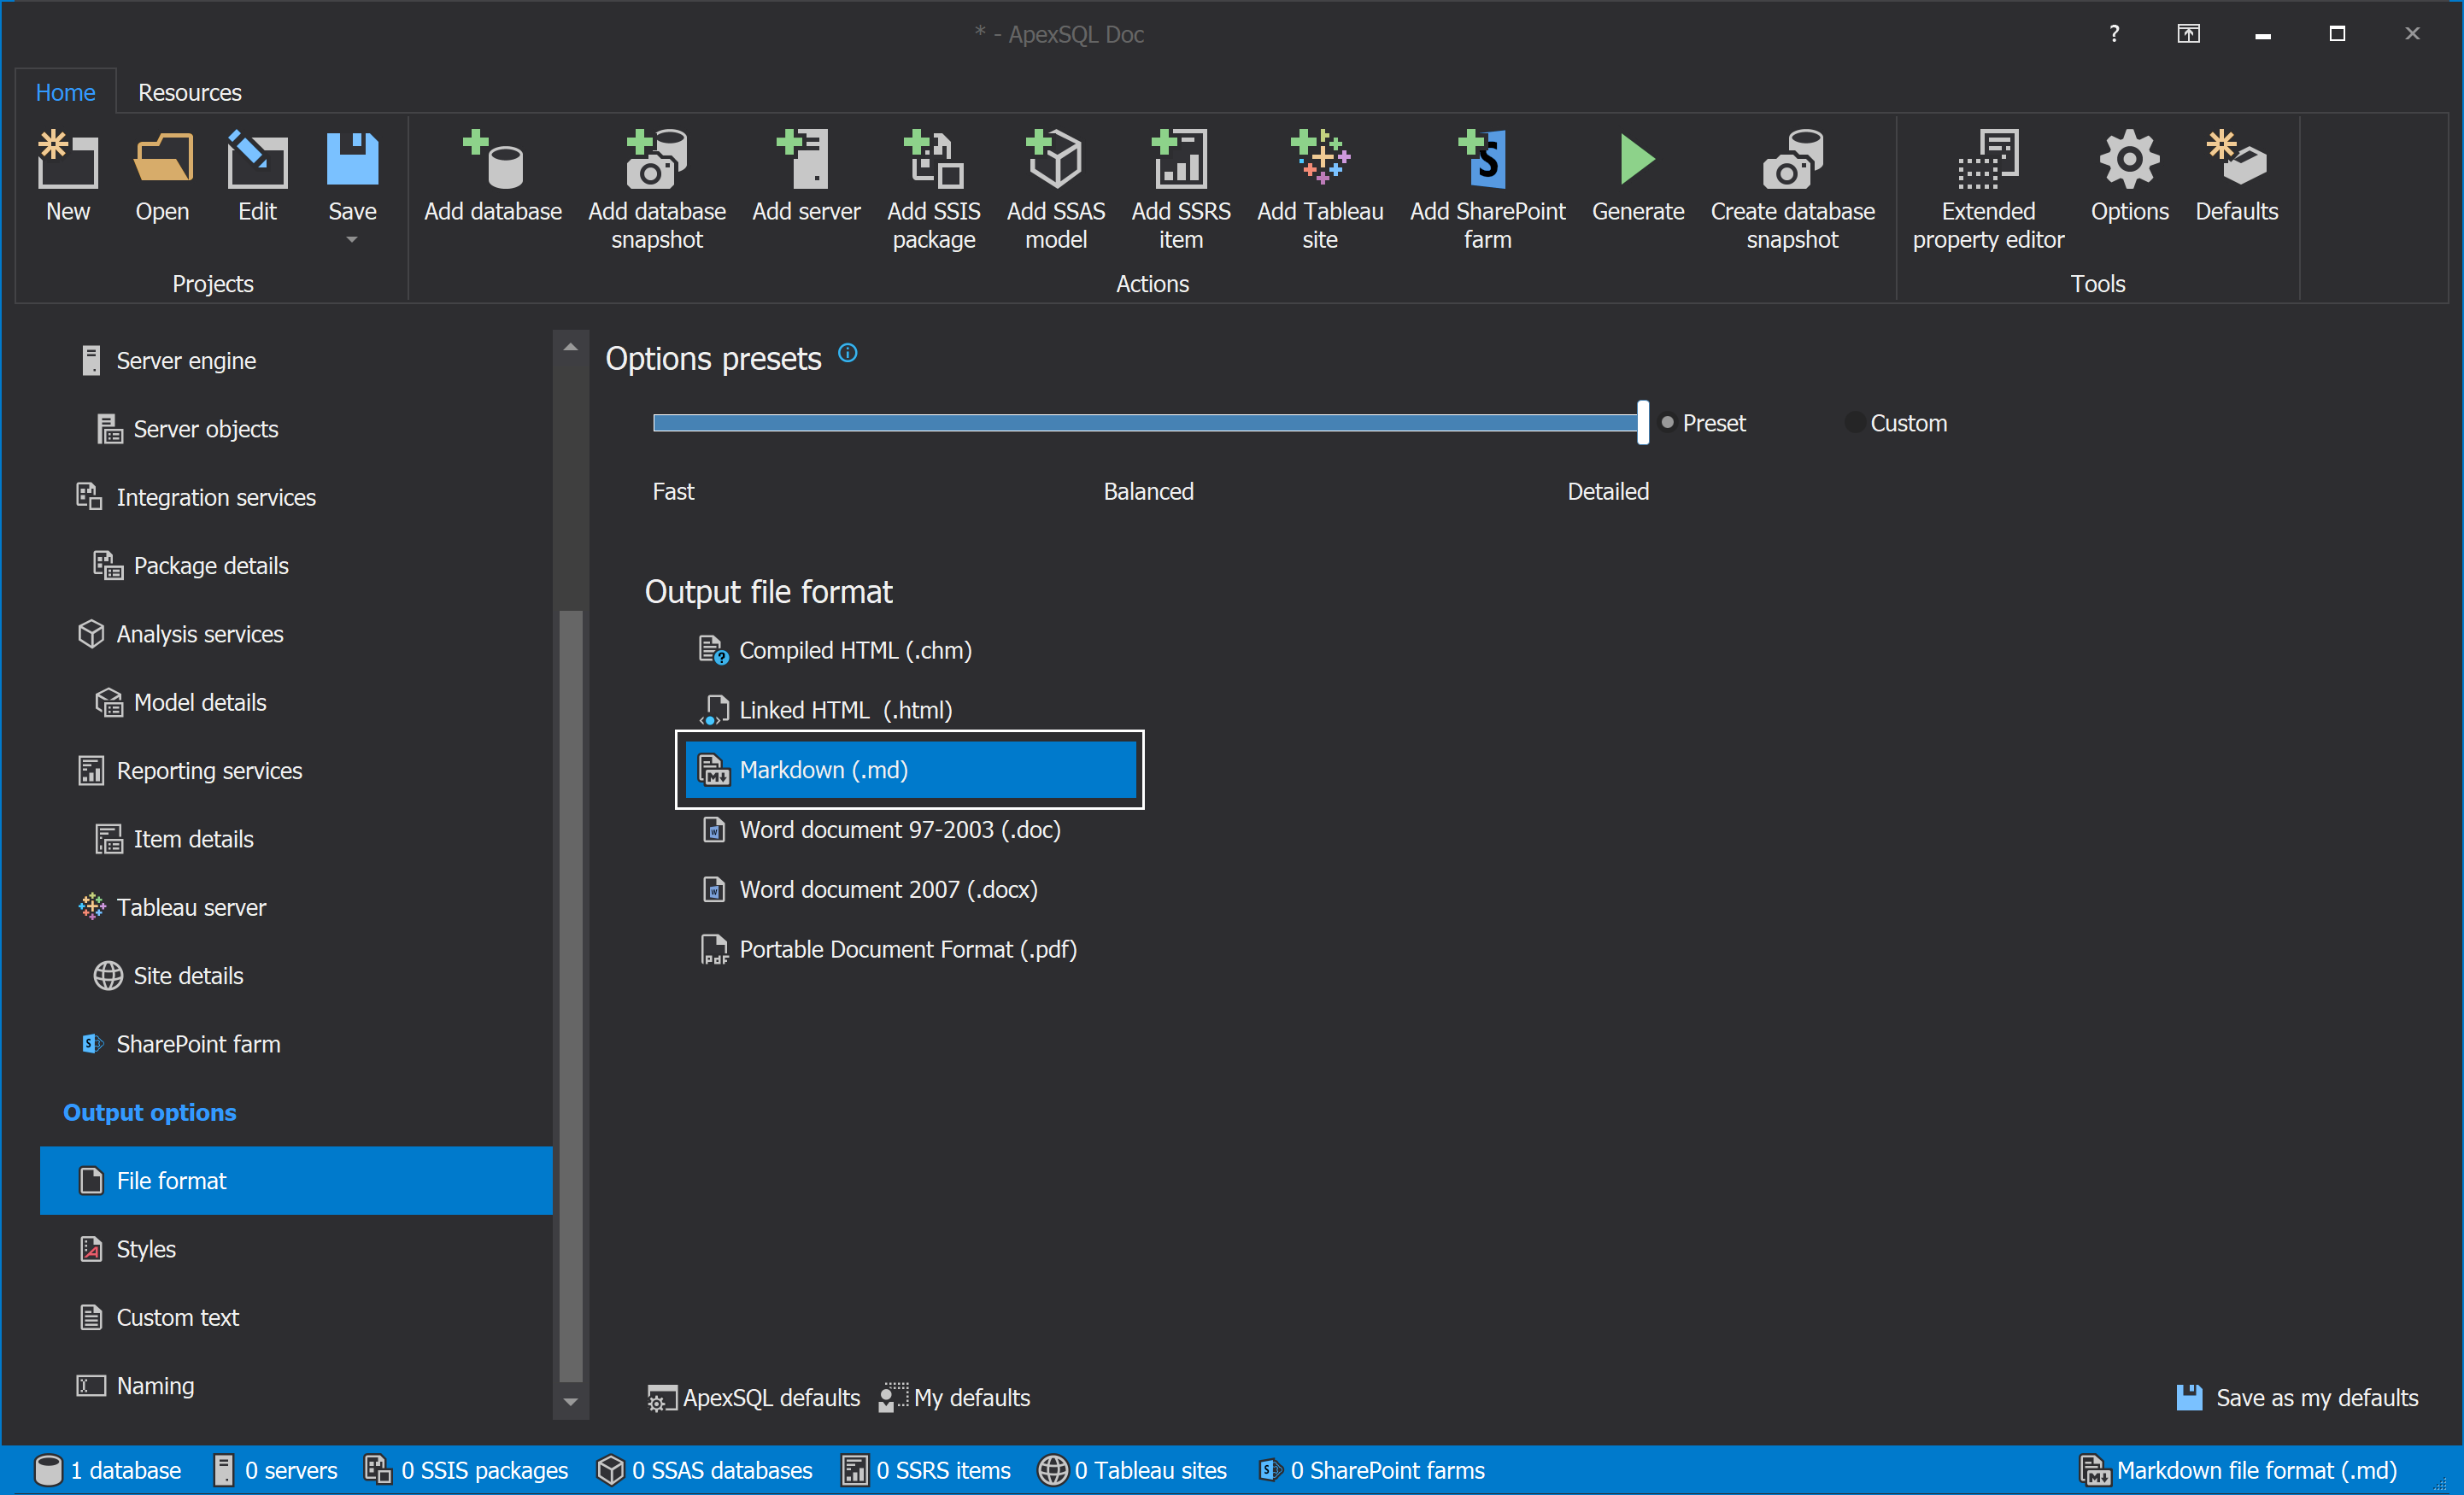
Task: Click the Defaults tool icon
Action: click(2236, 158)
